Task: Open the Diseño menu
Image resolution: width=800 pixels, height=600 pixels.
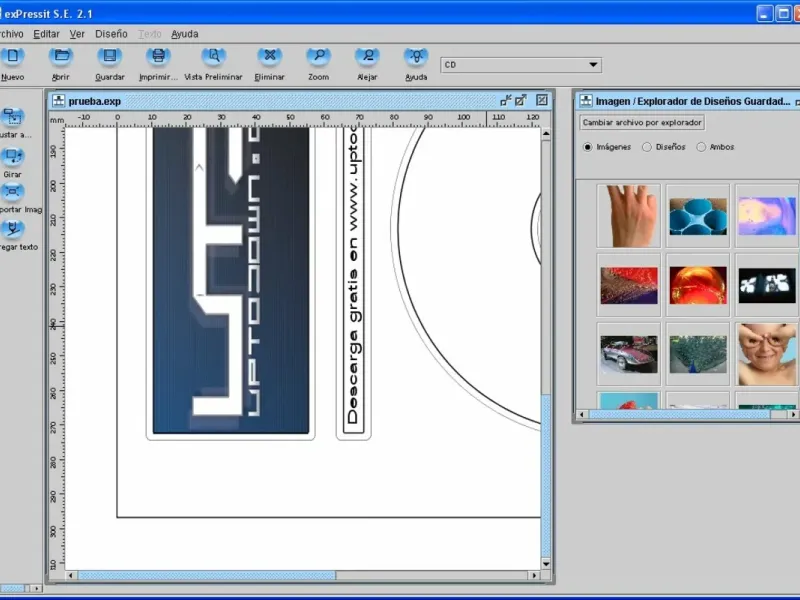Action: click(111, 34)
